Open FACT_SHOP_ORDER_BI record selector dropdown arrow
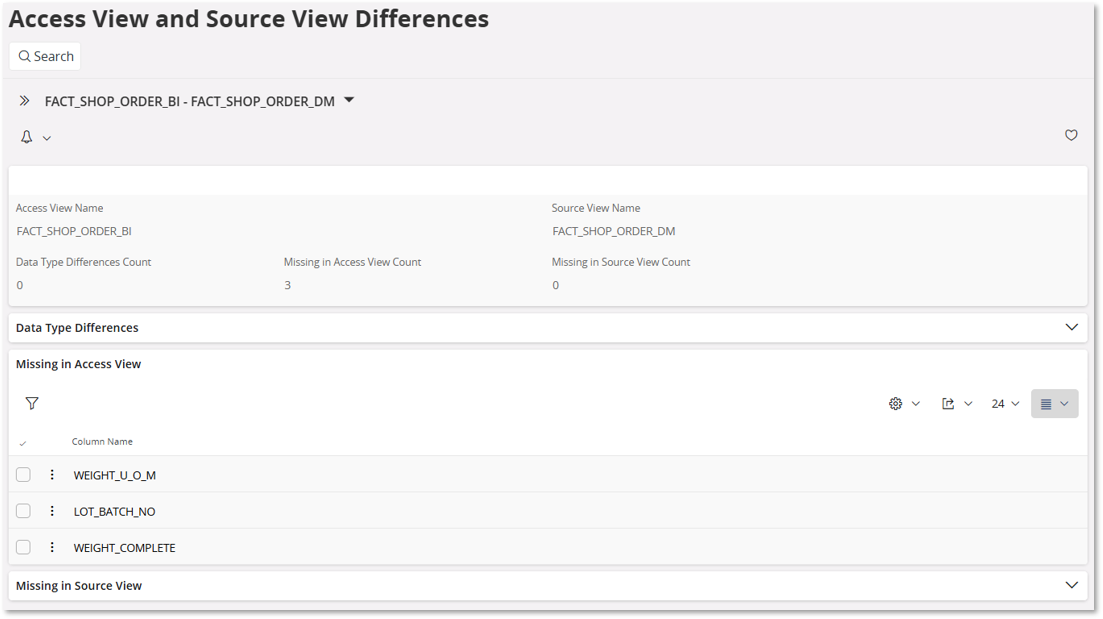This screenshot has width=1103, height=619. [349, 101]
